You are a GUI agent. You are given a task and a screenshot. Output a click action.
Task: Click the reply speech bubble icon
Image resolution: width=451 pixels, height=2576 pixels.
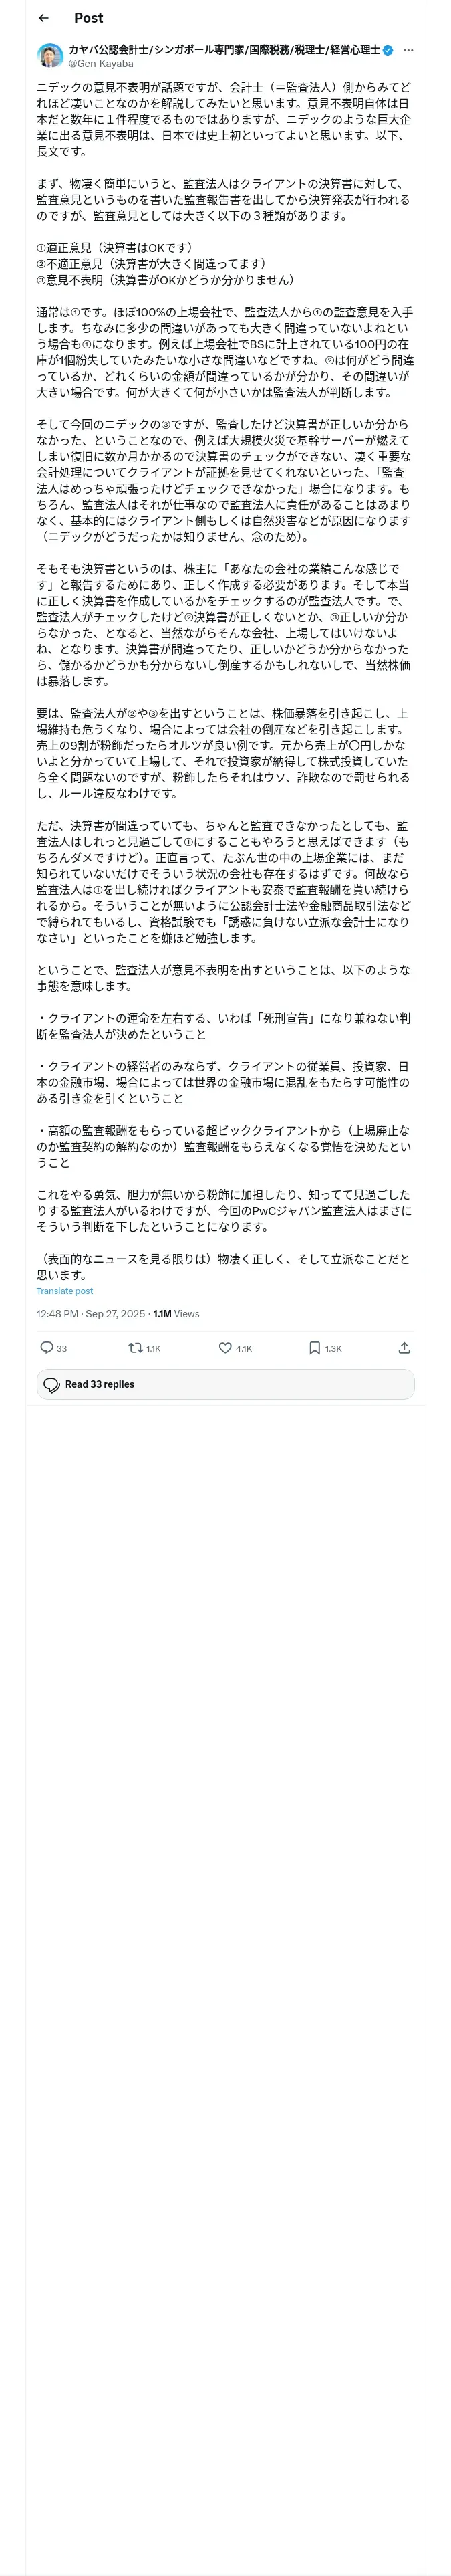[46, 1347]
